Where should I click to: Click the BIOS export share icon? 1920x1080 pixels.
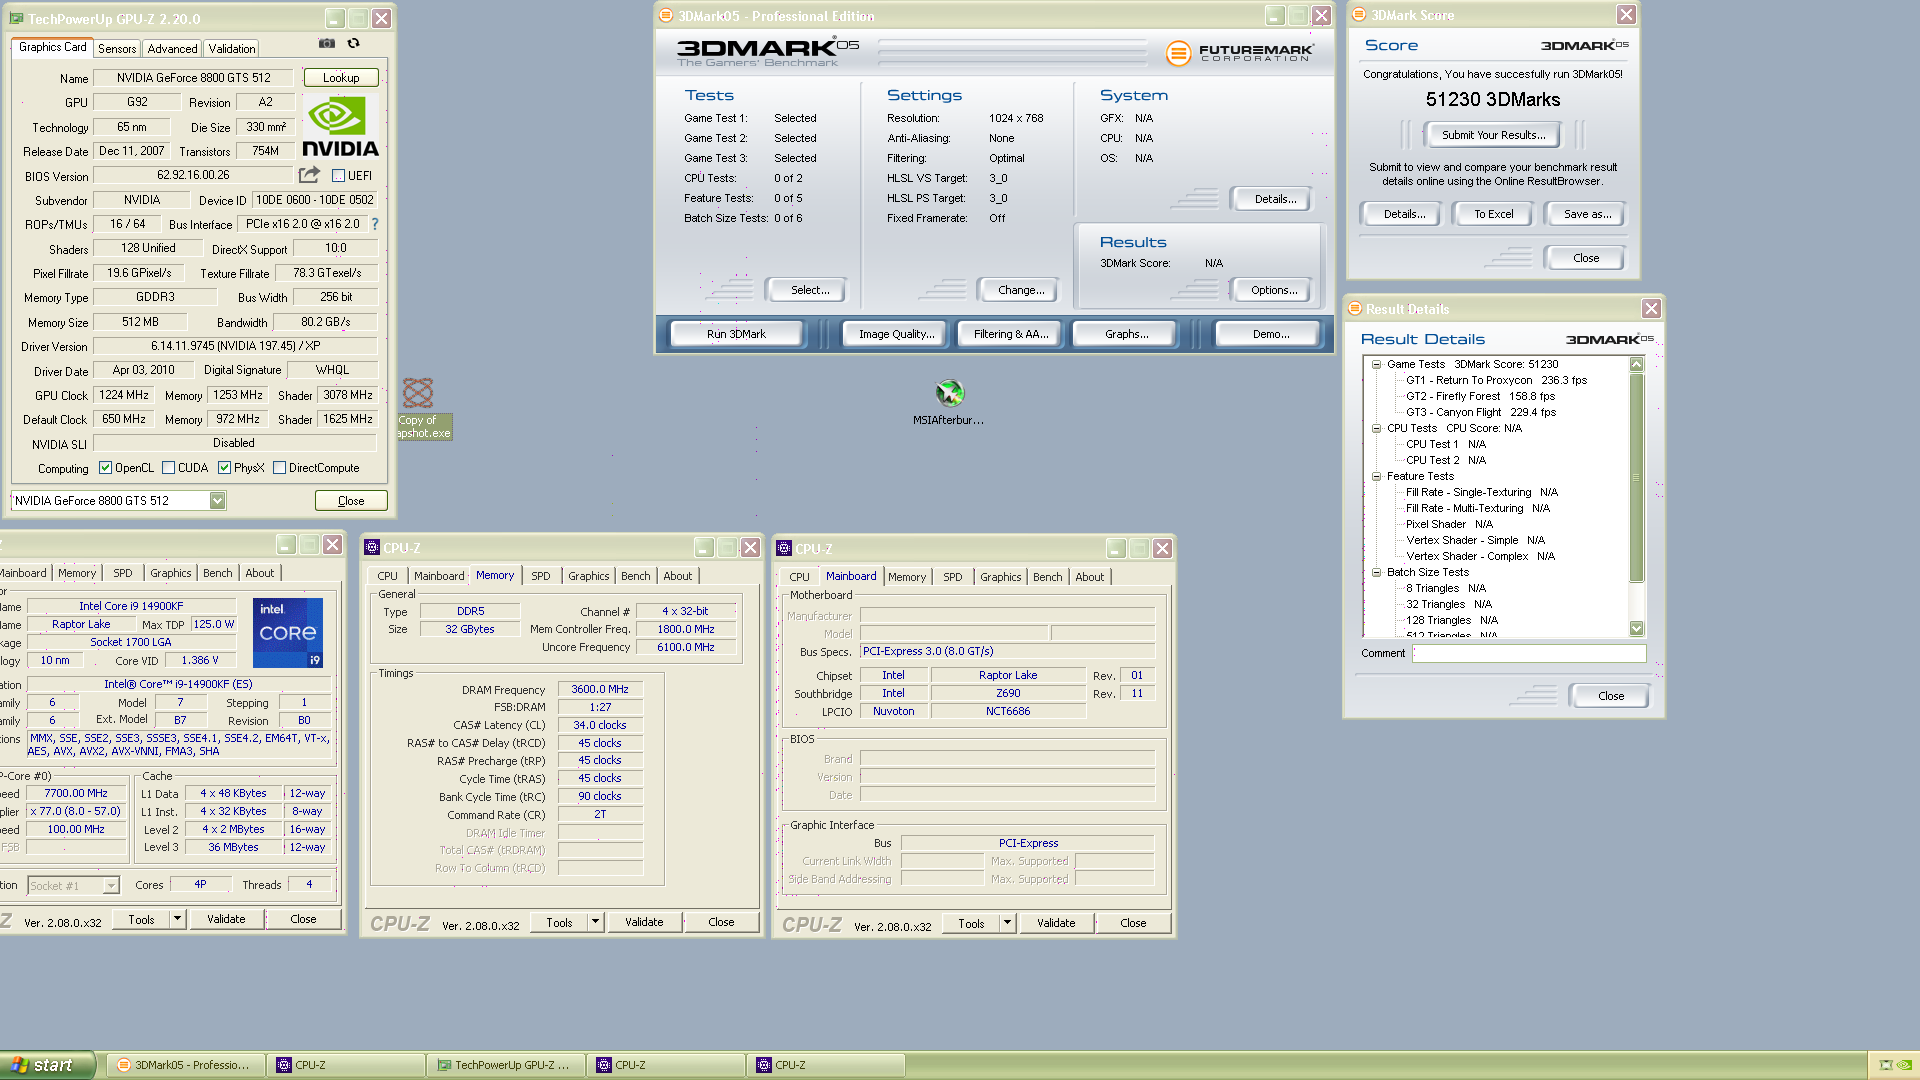[309, 175]
